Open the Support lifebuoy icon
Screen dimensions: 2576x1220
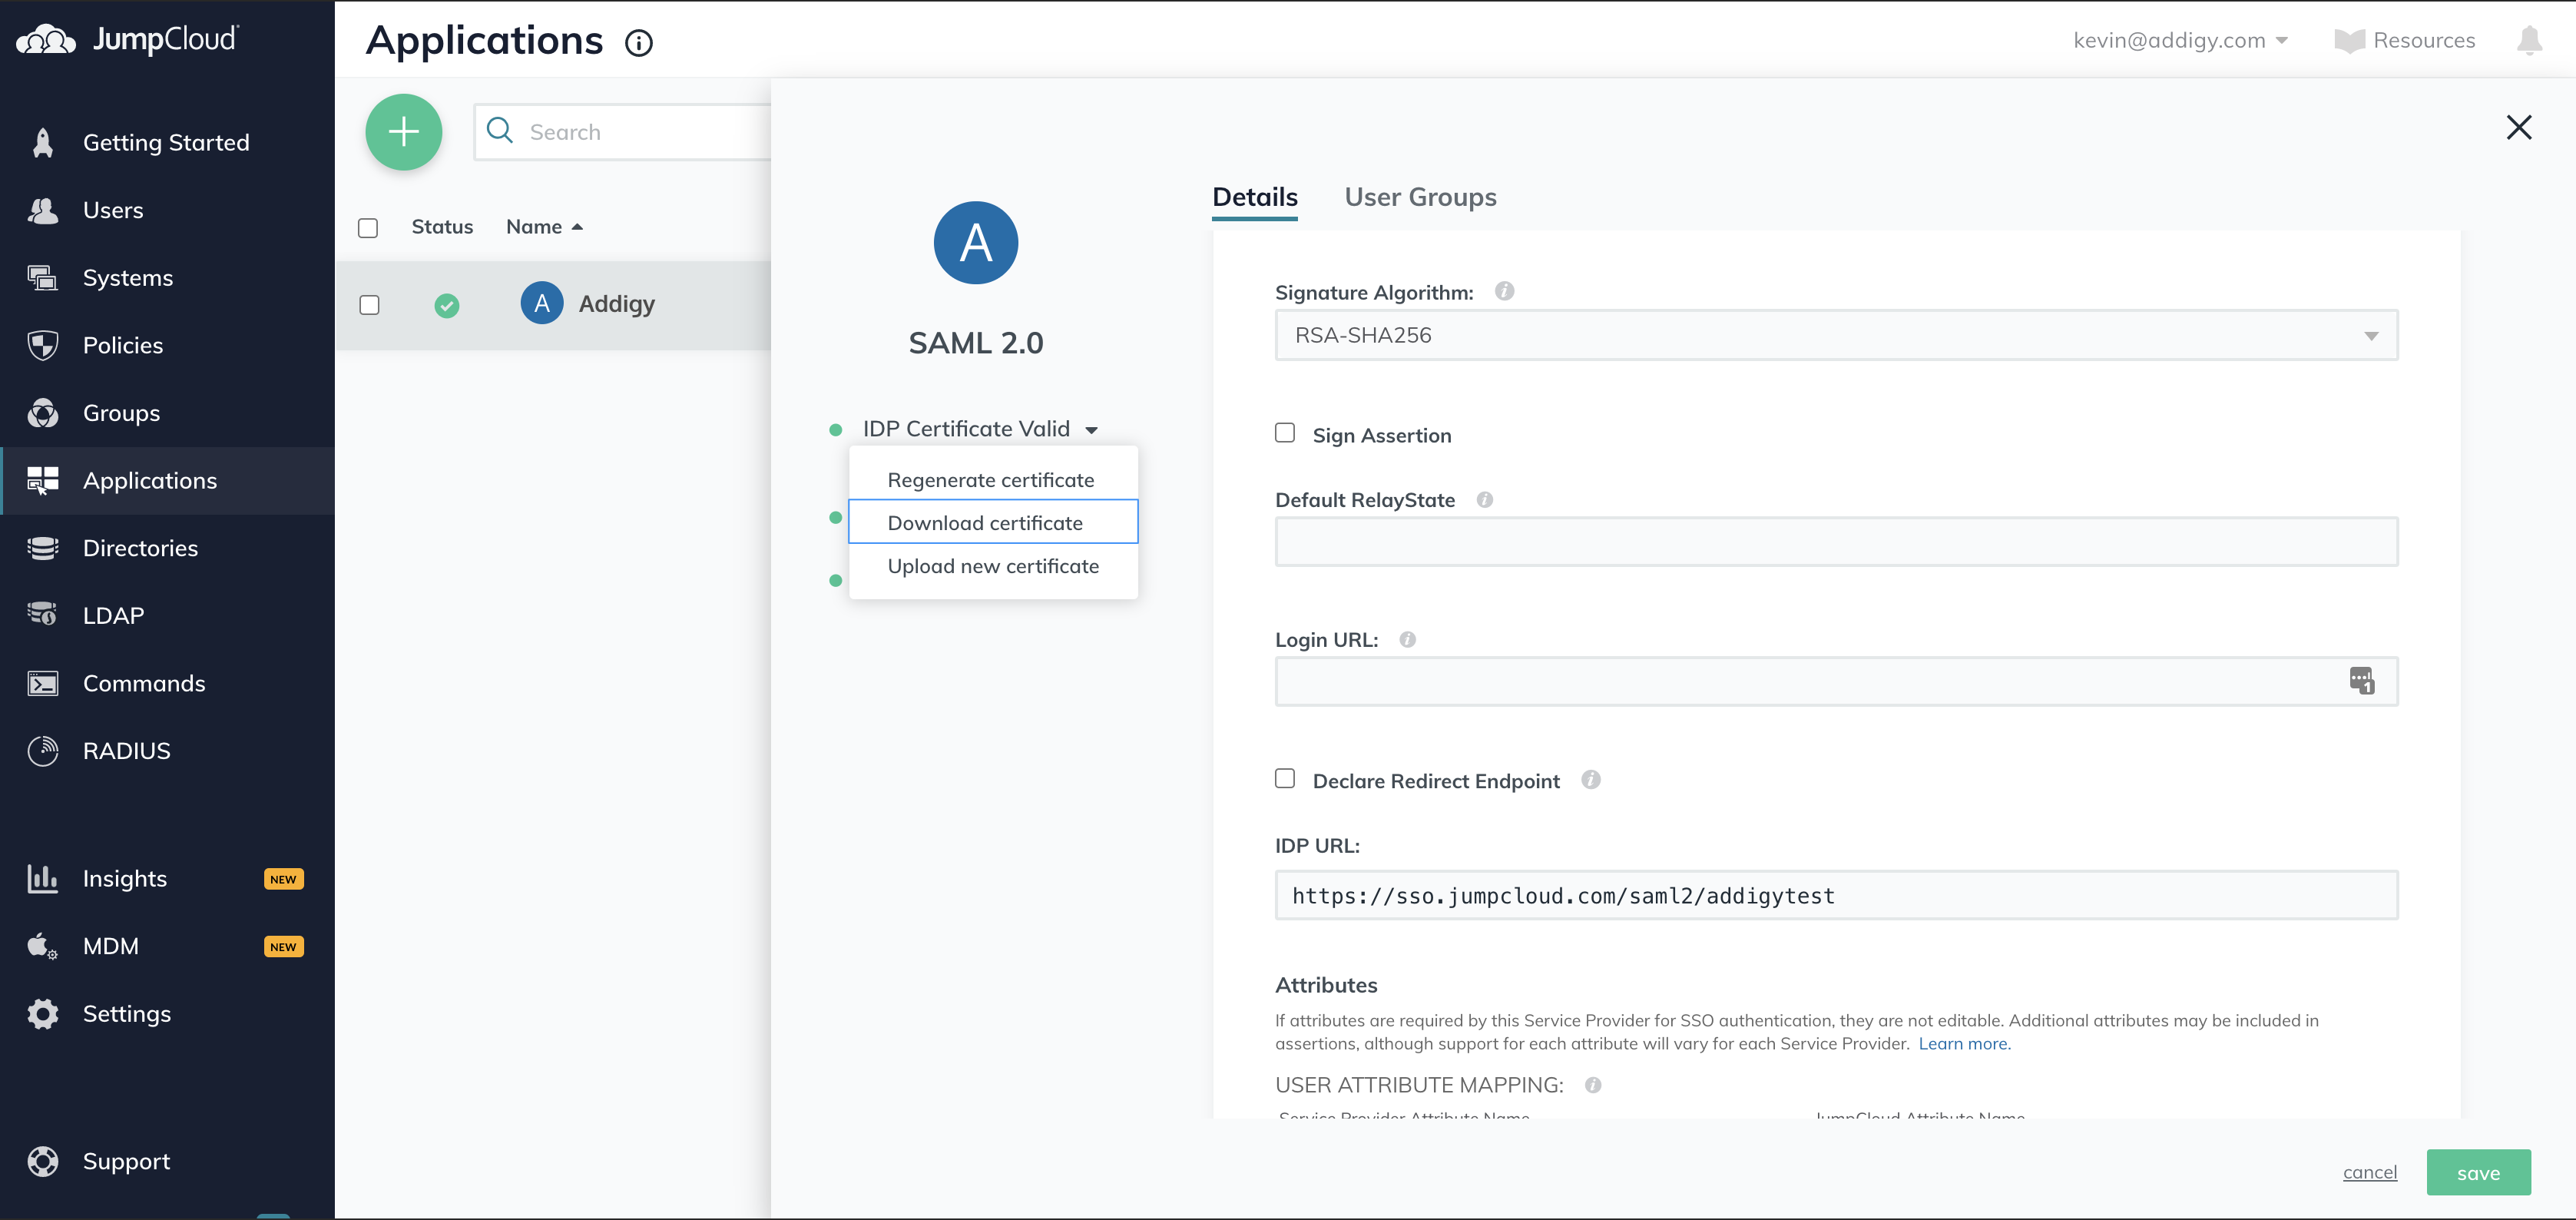pyautogui.click(x=43, y=1162)
